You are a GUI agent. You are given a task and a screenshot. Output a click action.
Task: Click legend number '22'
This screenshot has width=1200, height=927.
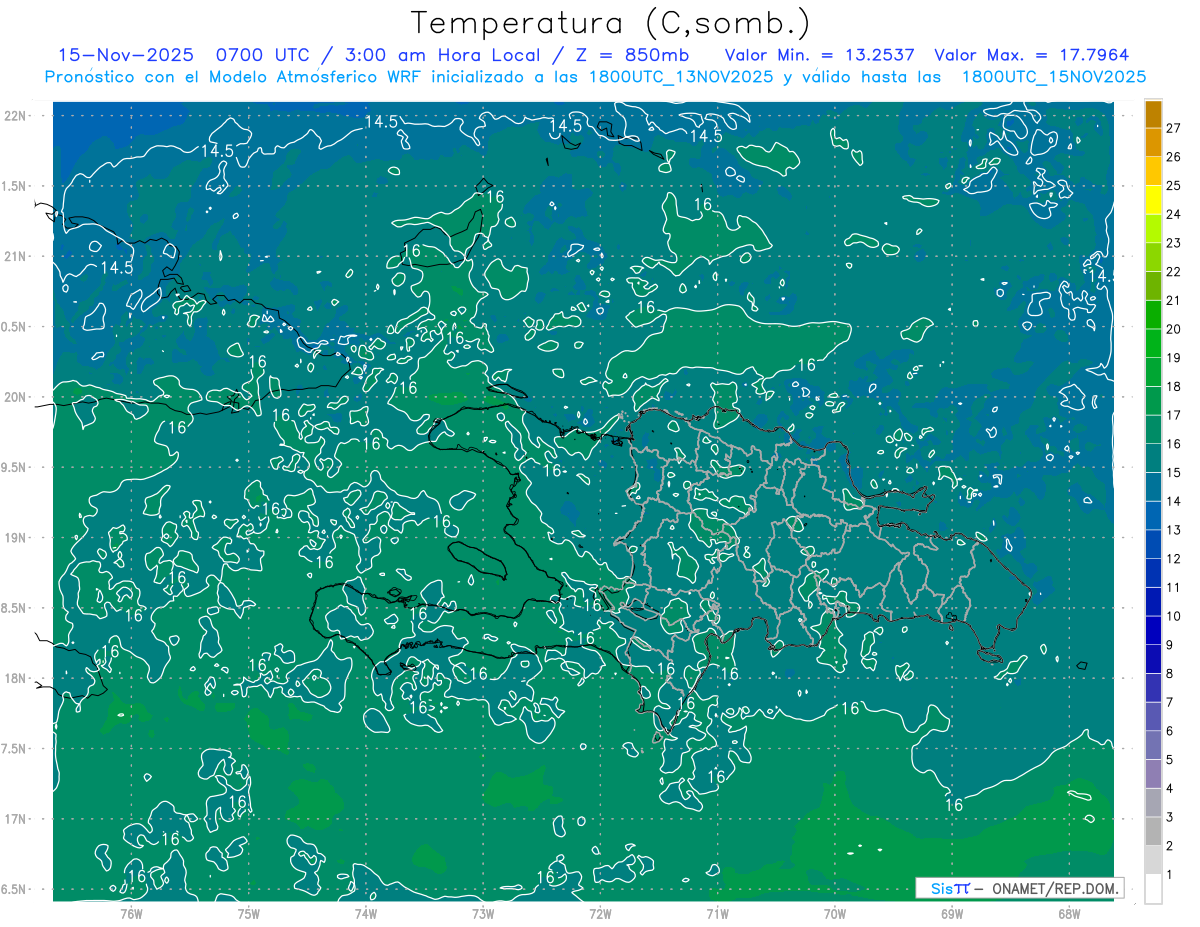point(1174,272)
